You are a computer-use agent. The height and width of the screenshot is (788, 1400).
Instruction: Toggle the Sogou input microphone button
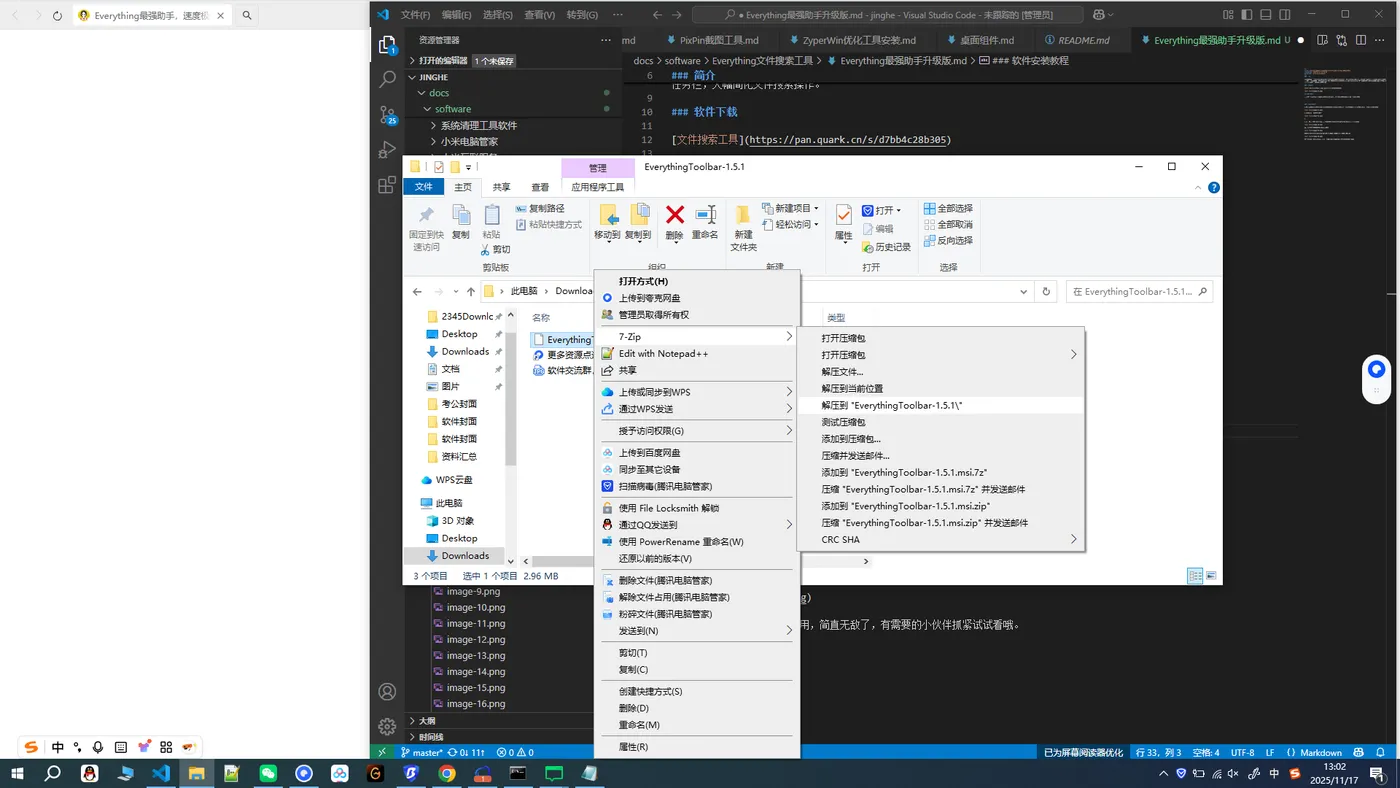(x=98, y=747)
